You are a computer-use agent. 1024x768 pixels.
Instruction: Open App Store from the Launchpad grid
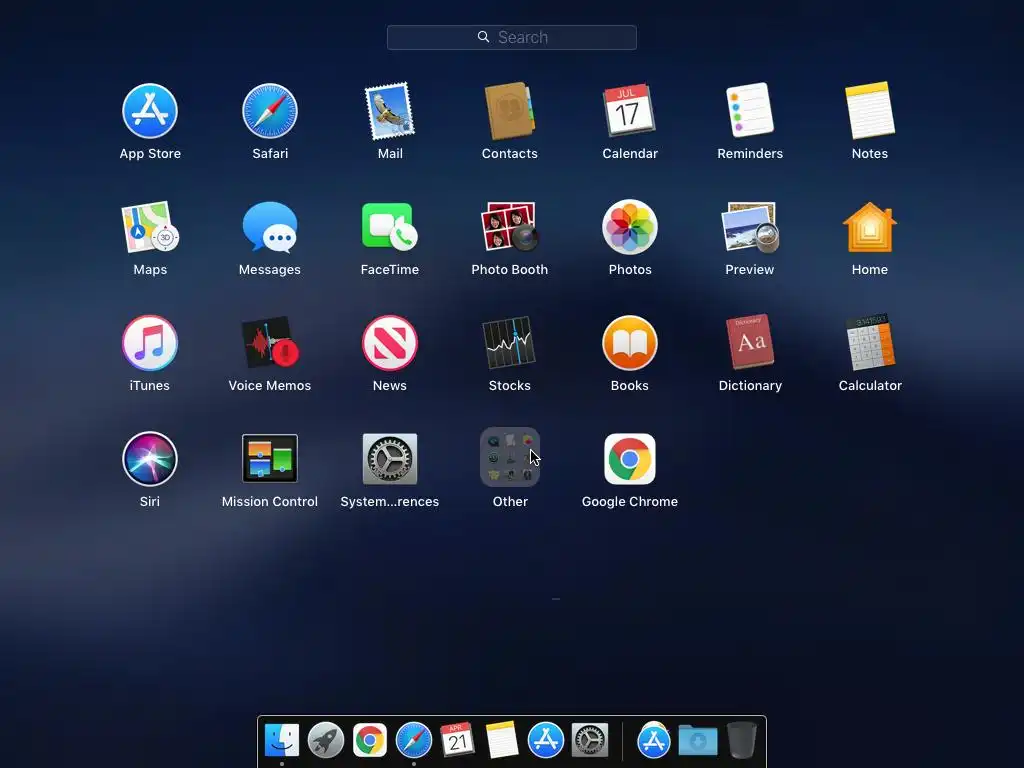pos(150,111)
